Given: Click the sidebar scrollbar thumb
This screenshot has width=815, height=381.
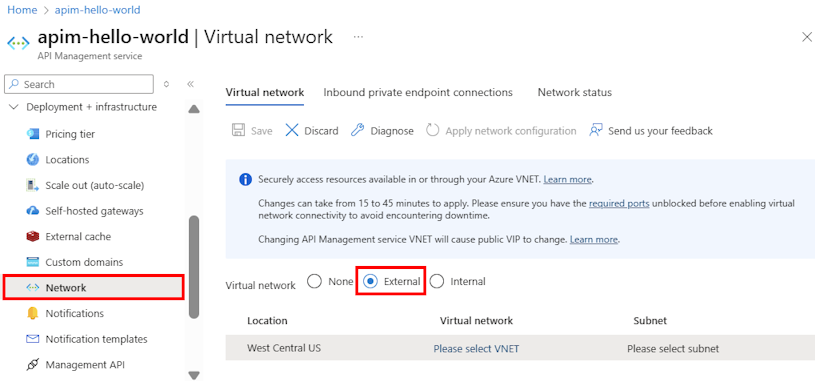Looking at the screenshot, I should [194, 266].
